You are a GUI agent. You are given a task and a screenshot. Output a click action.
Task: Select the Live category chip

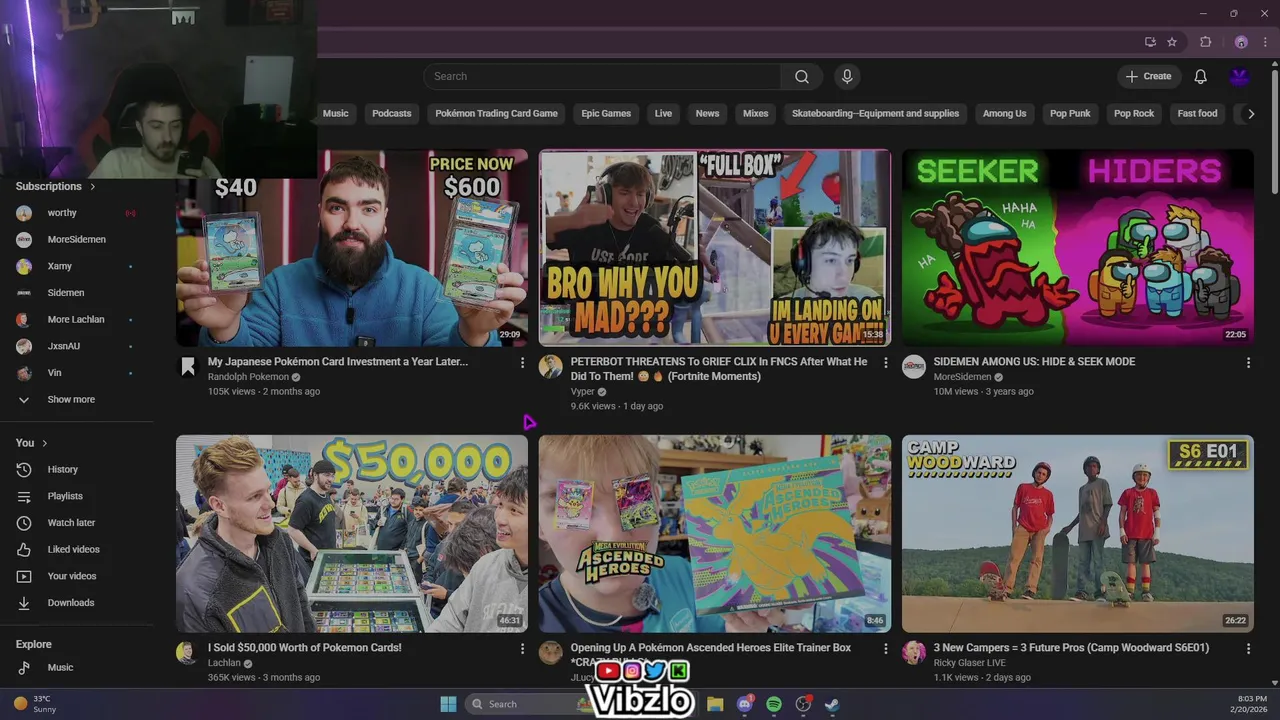[x=663, y=114]
